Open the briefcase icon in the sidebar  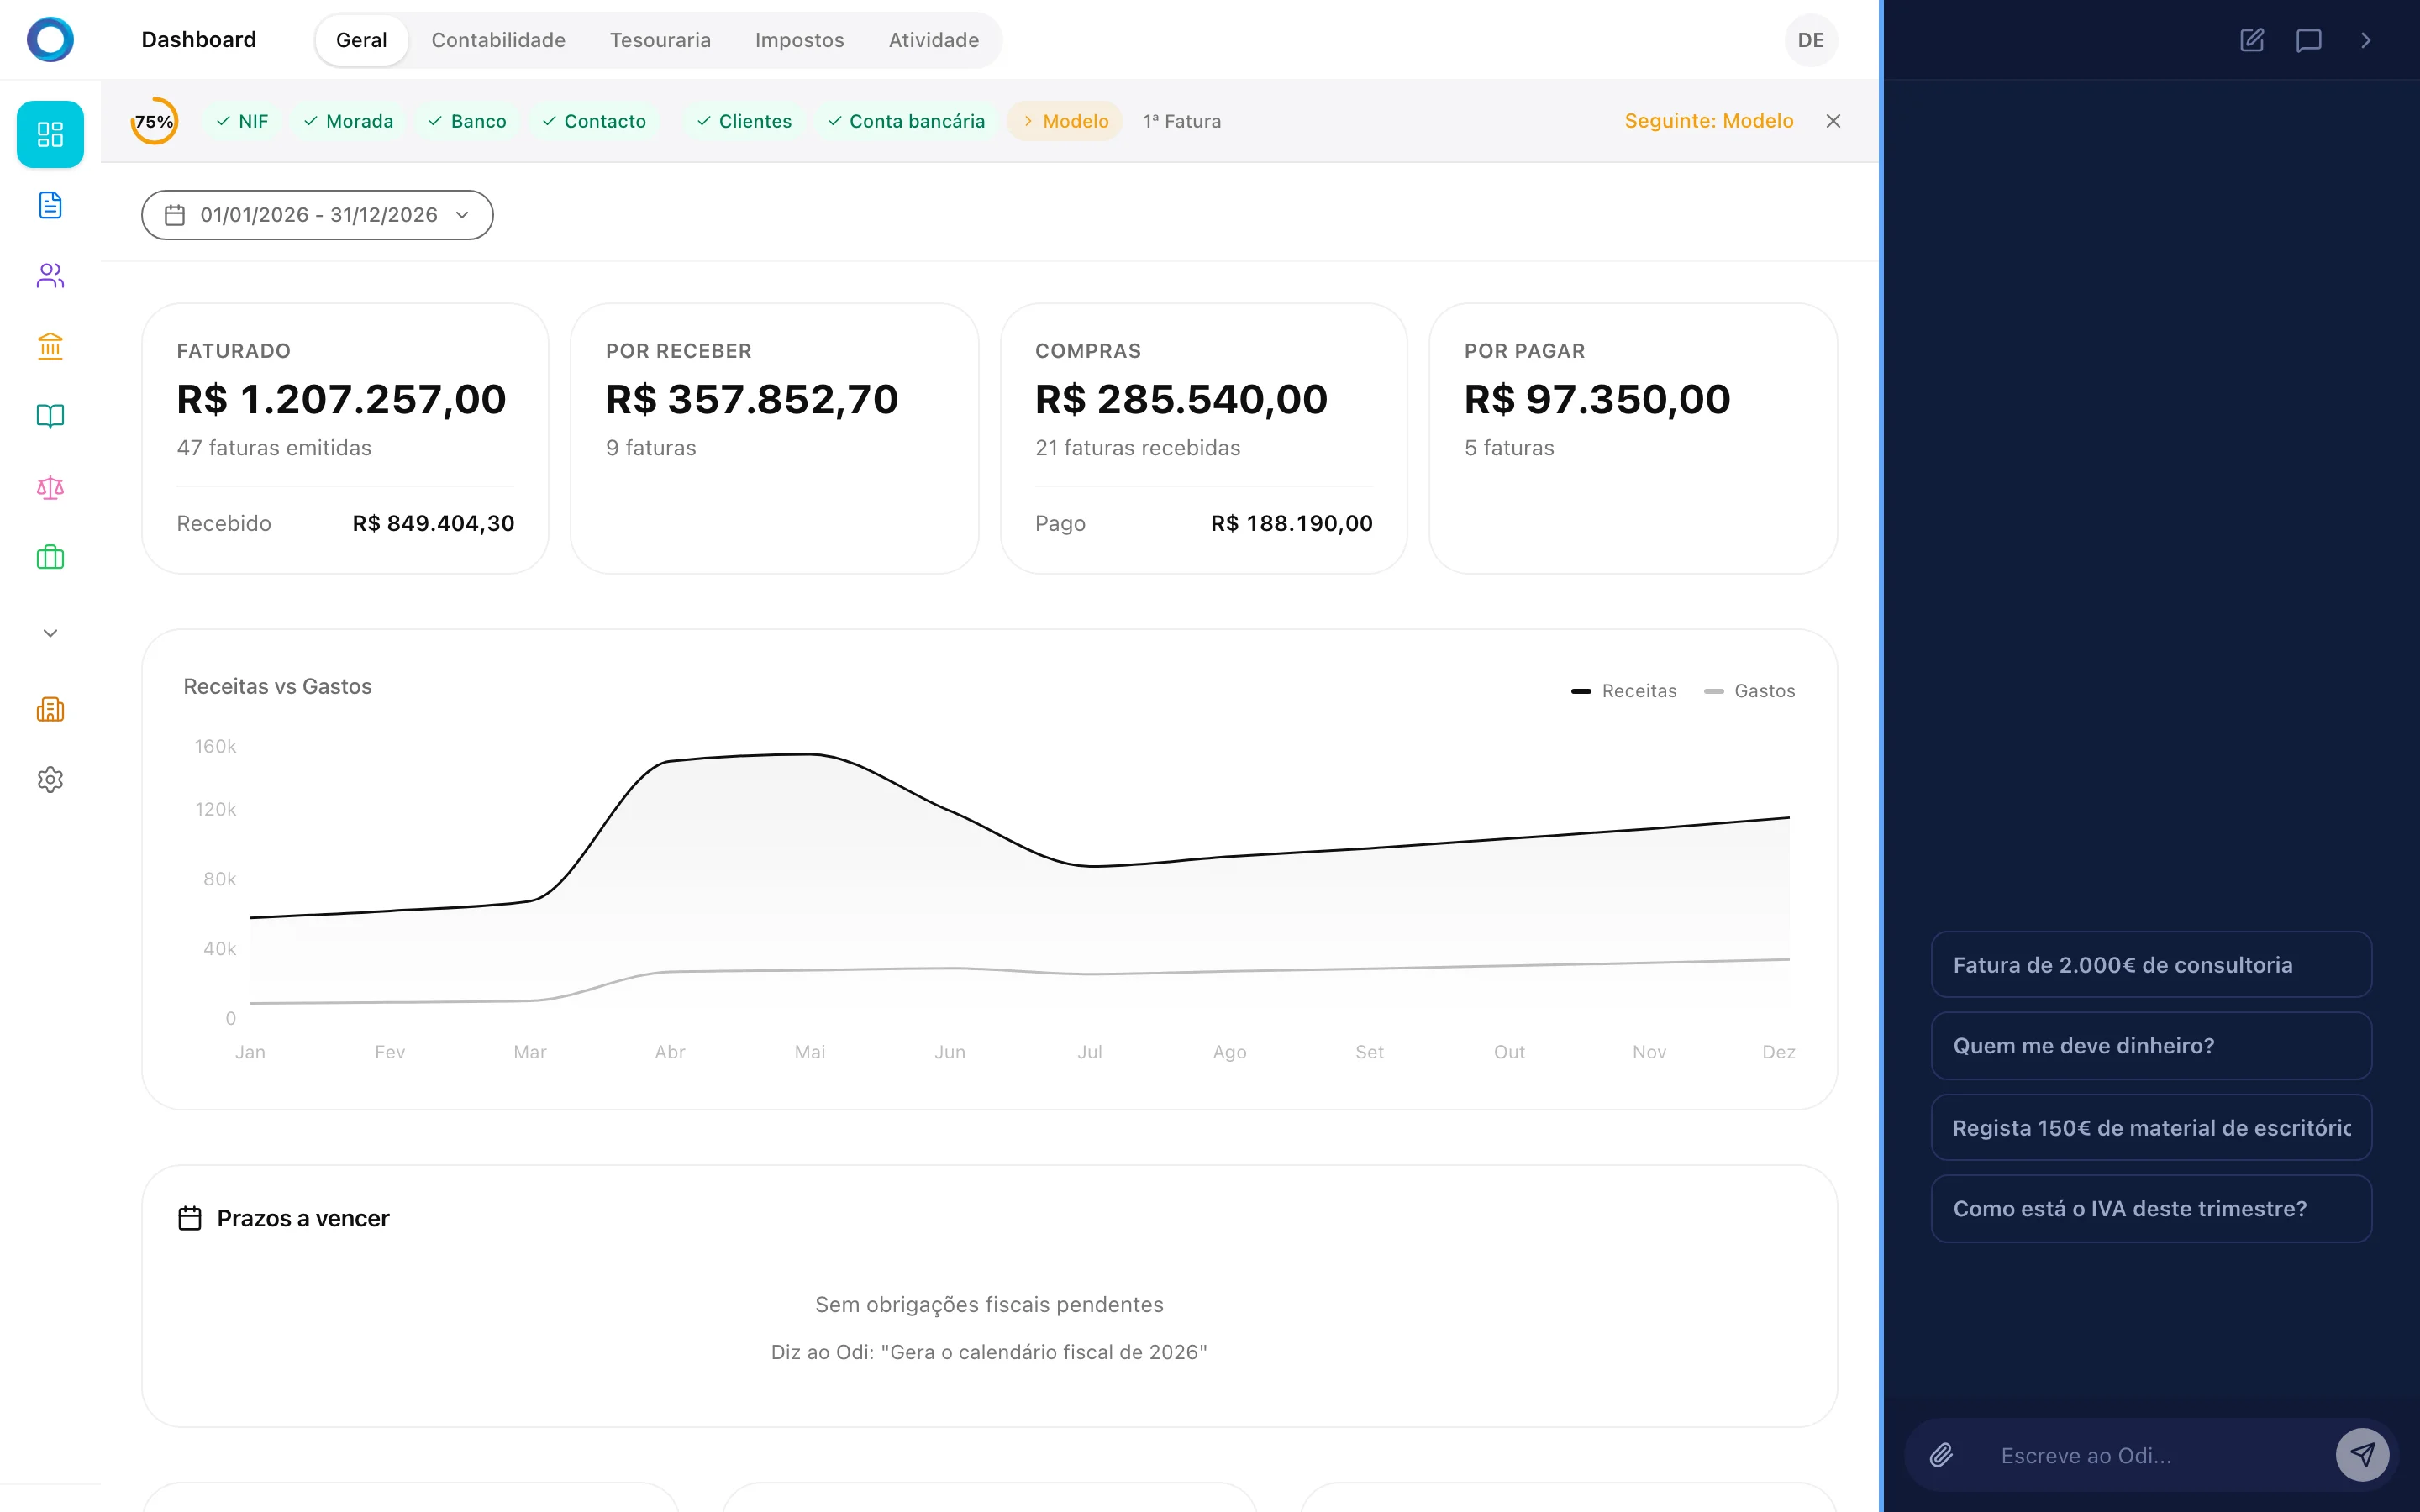[x=49, y=557]
